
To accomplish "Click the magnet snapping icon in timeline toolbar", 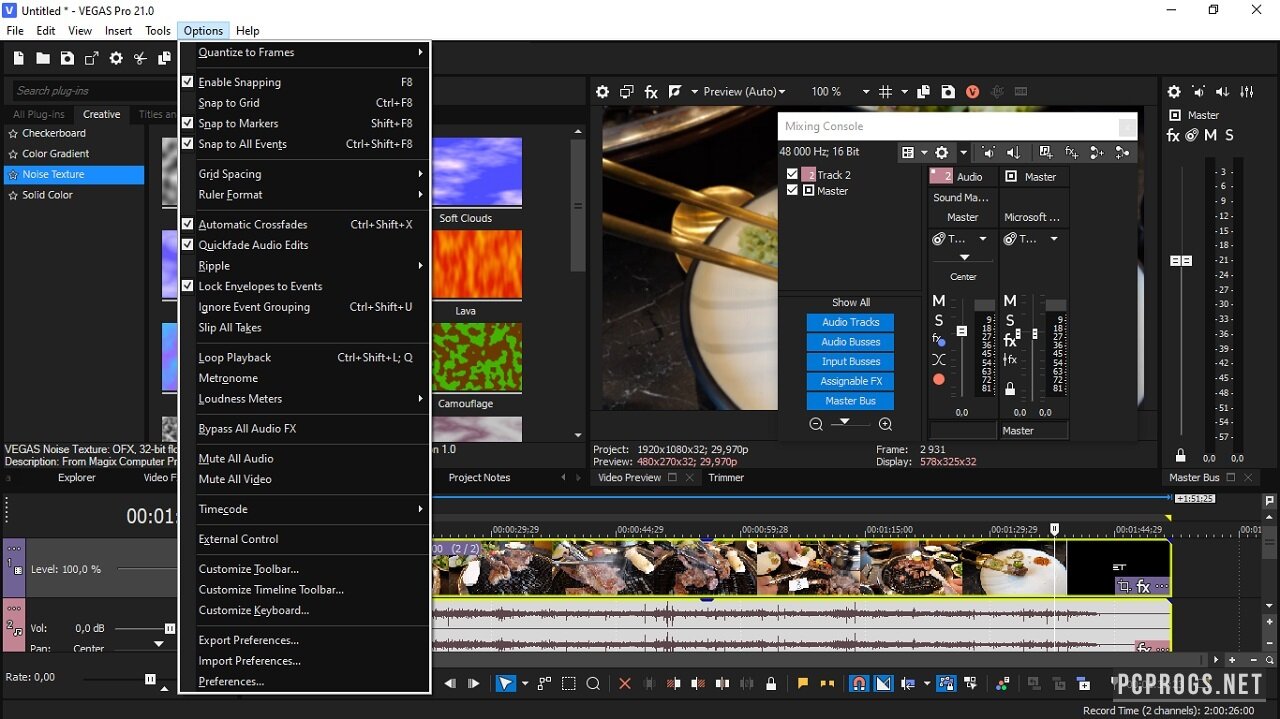I will point(858,684).
